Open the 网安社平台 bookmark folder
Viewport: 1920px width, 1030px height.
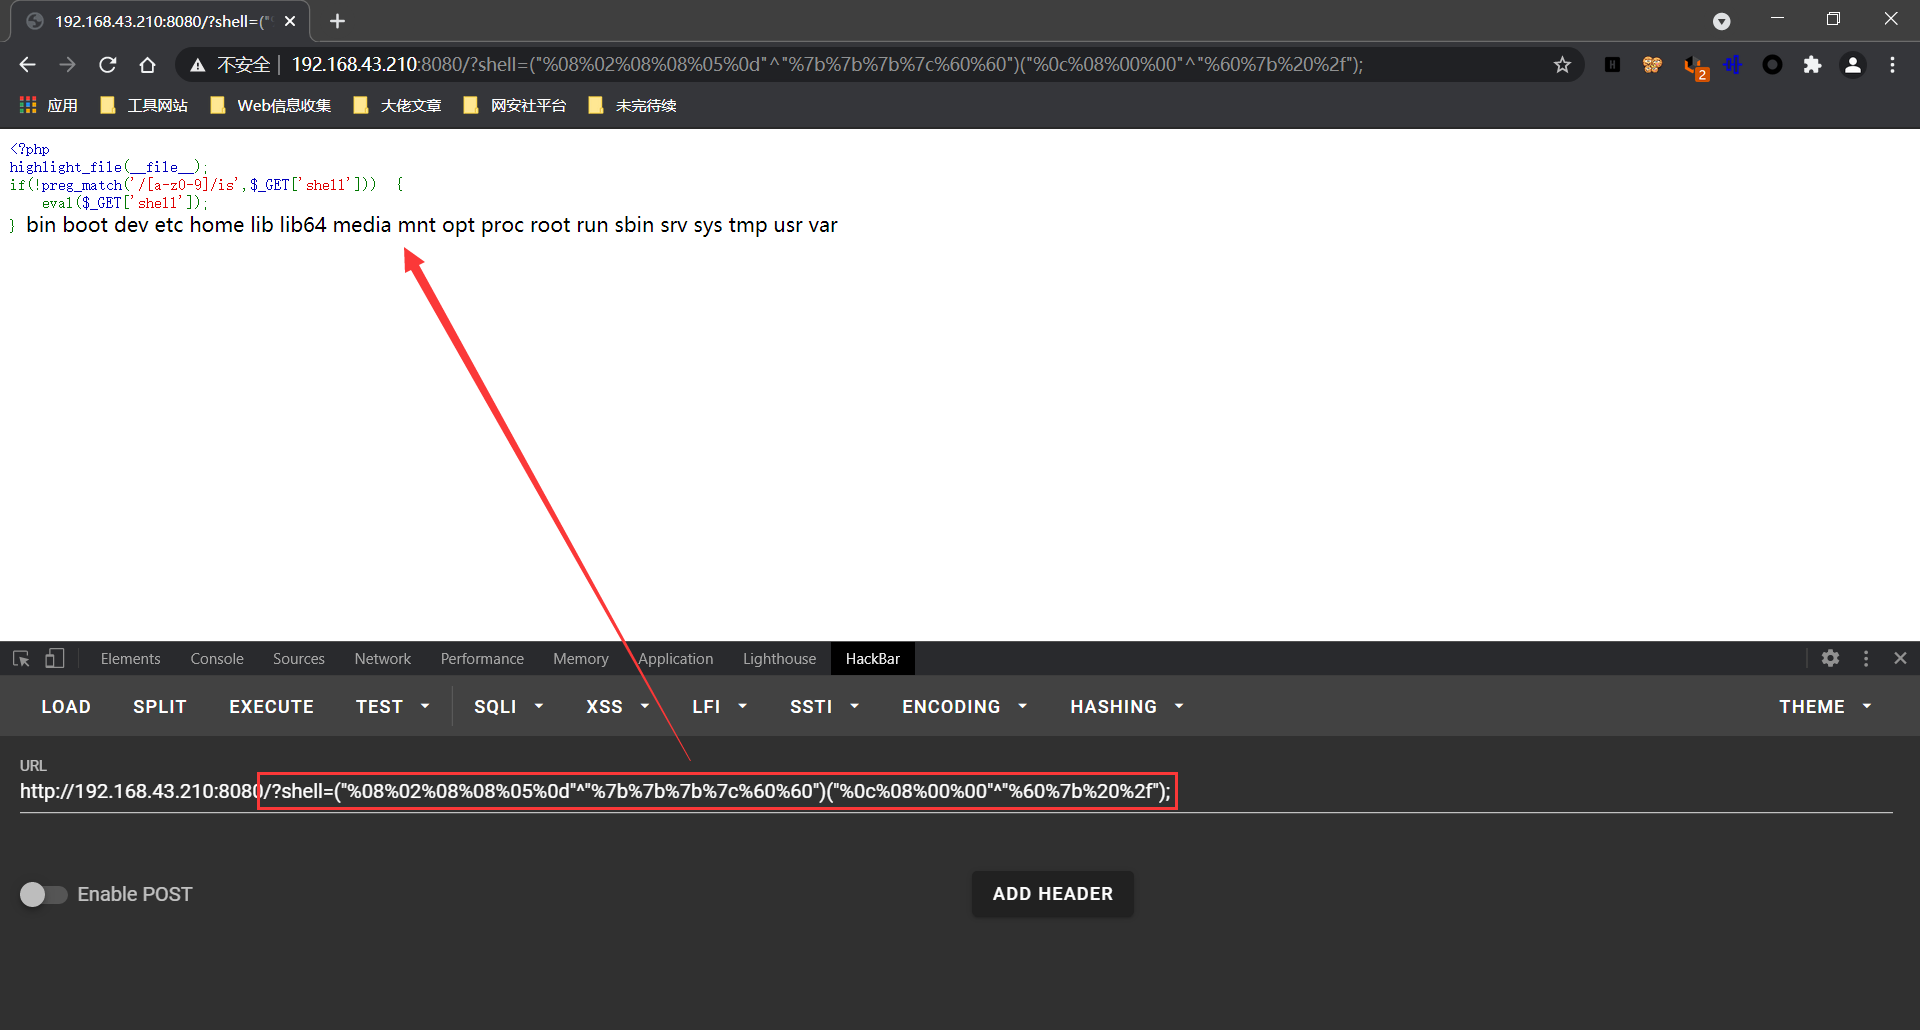(x=515, y=105)
